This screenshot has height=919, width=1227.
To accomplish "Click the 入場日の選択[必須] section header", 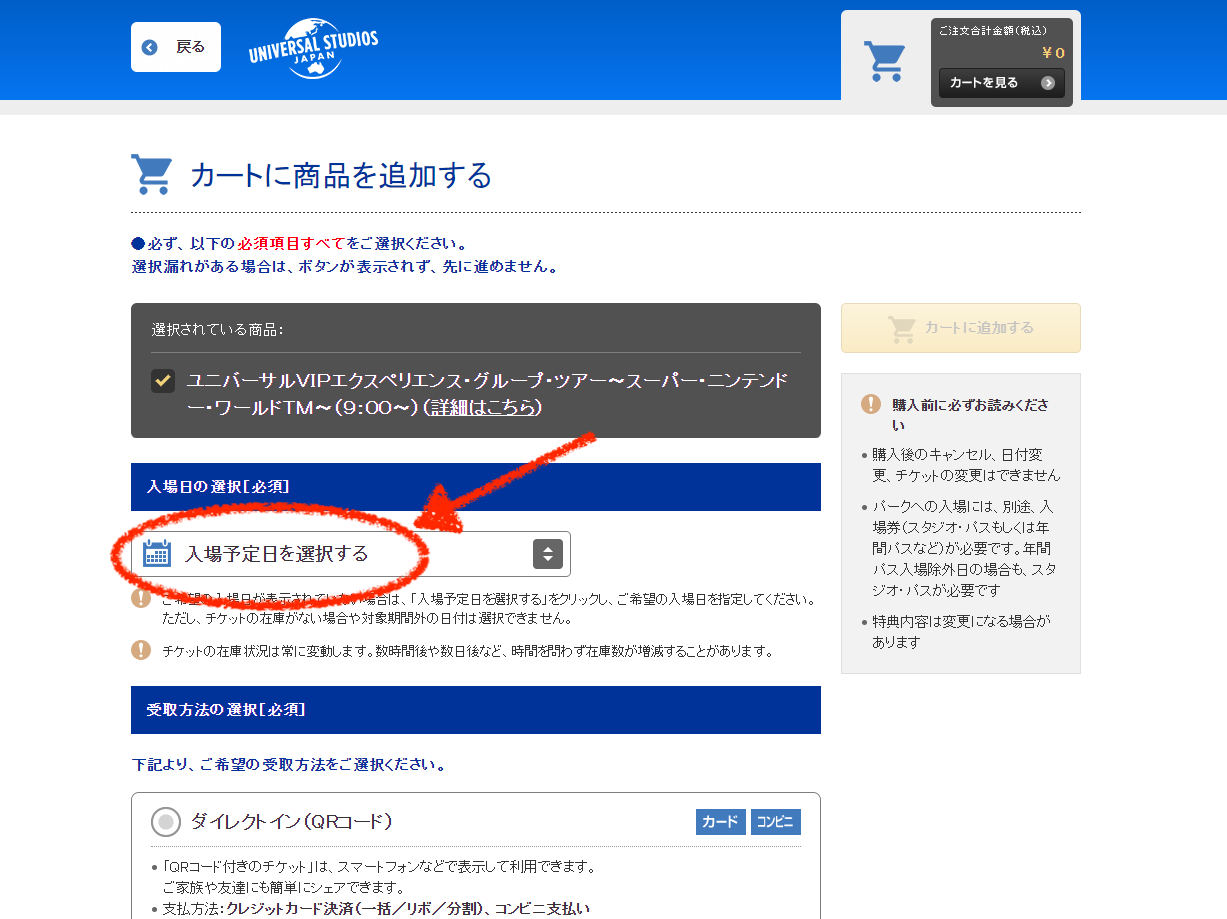I will pyautogui.click(x=476, y=487).
